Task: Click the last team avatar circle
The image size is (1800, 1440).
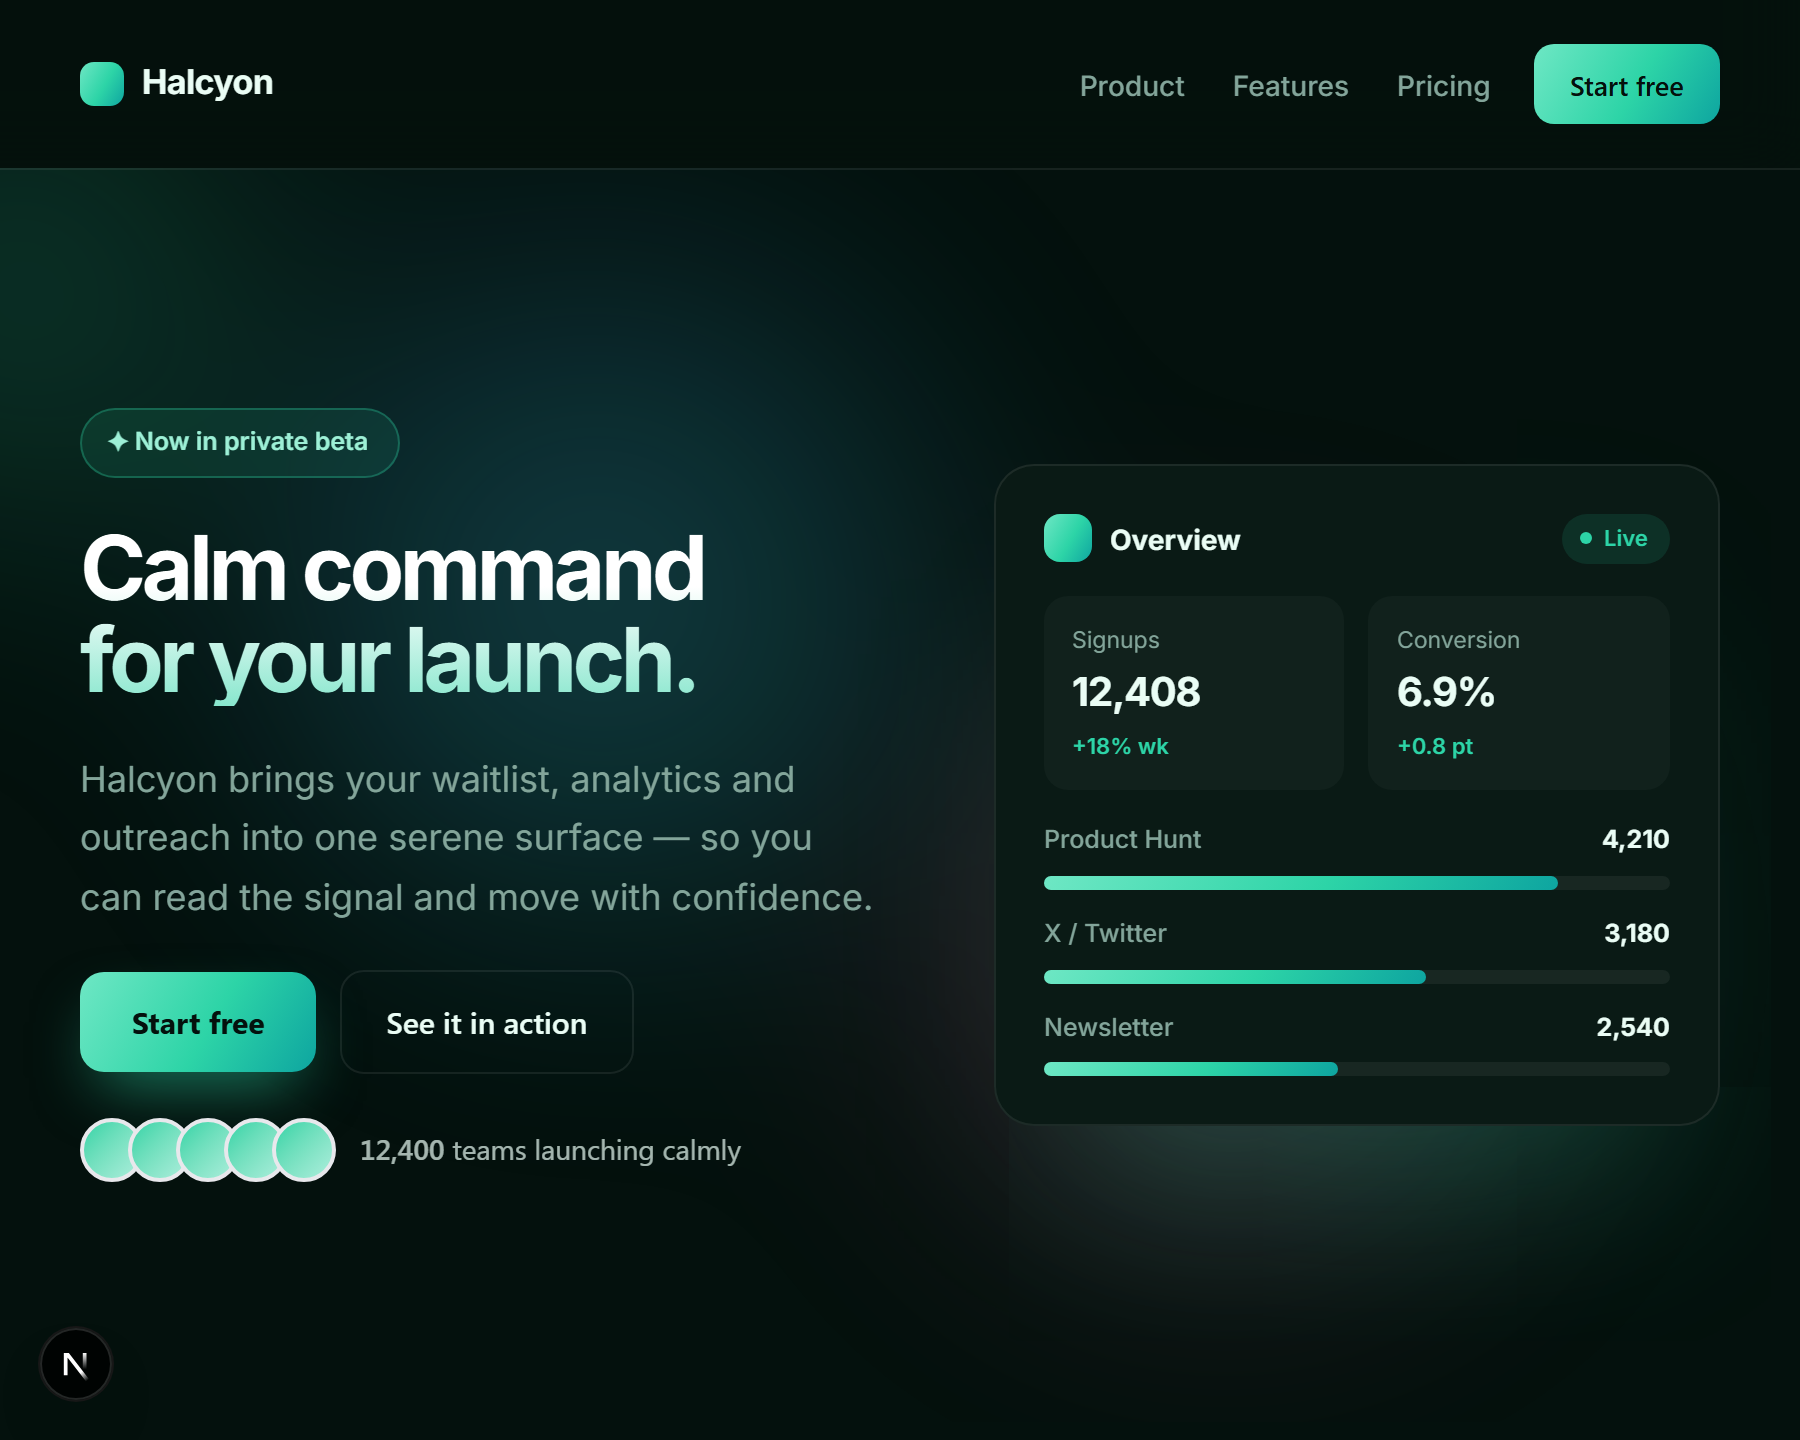Action: point(304,1150)
